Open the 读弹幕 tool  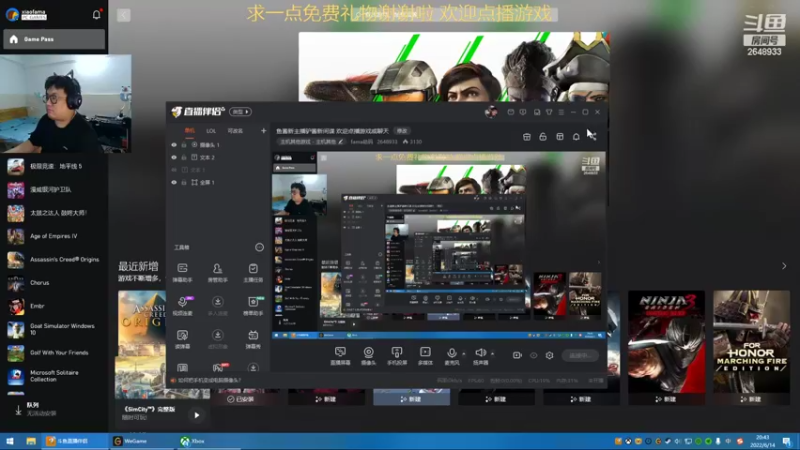coord(182,339)
